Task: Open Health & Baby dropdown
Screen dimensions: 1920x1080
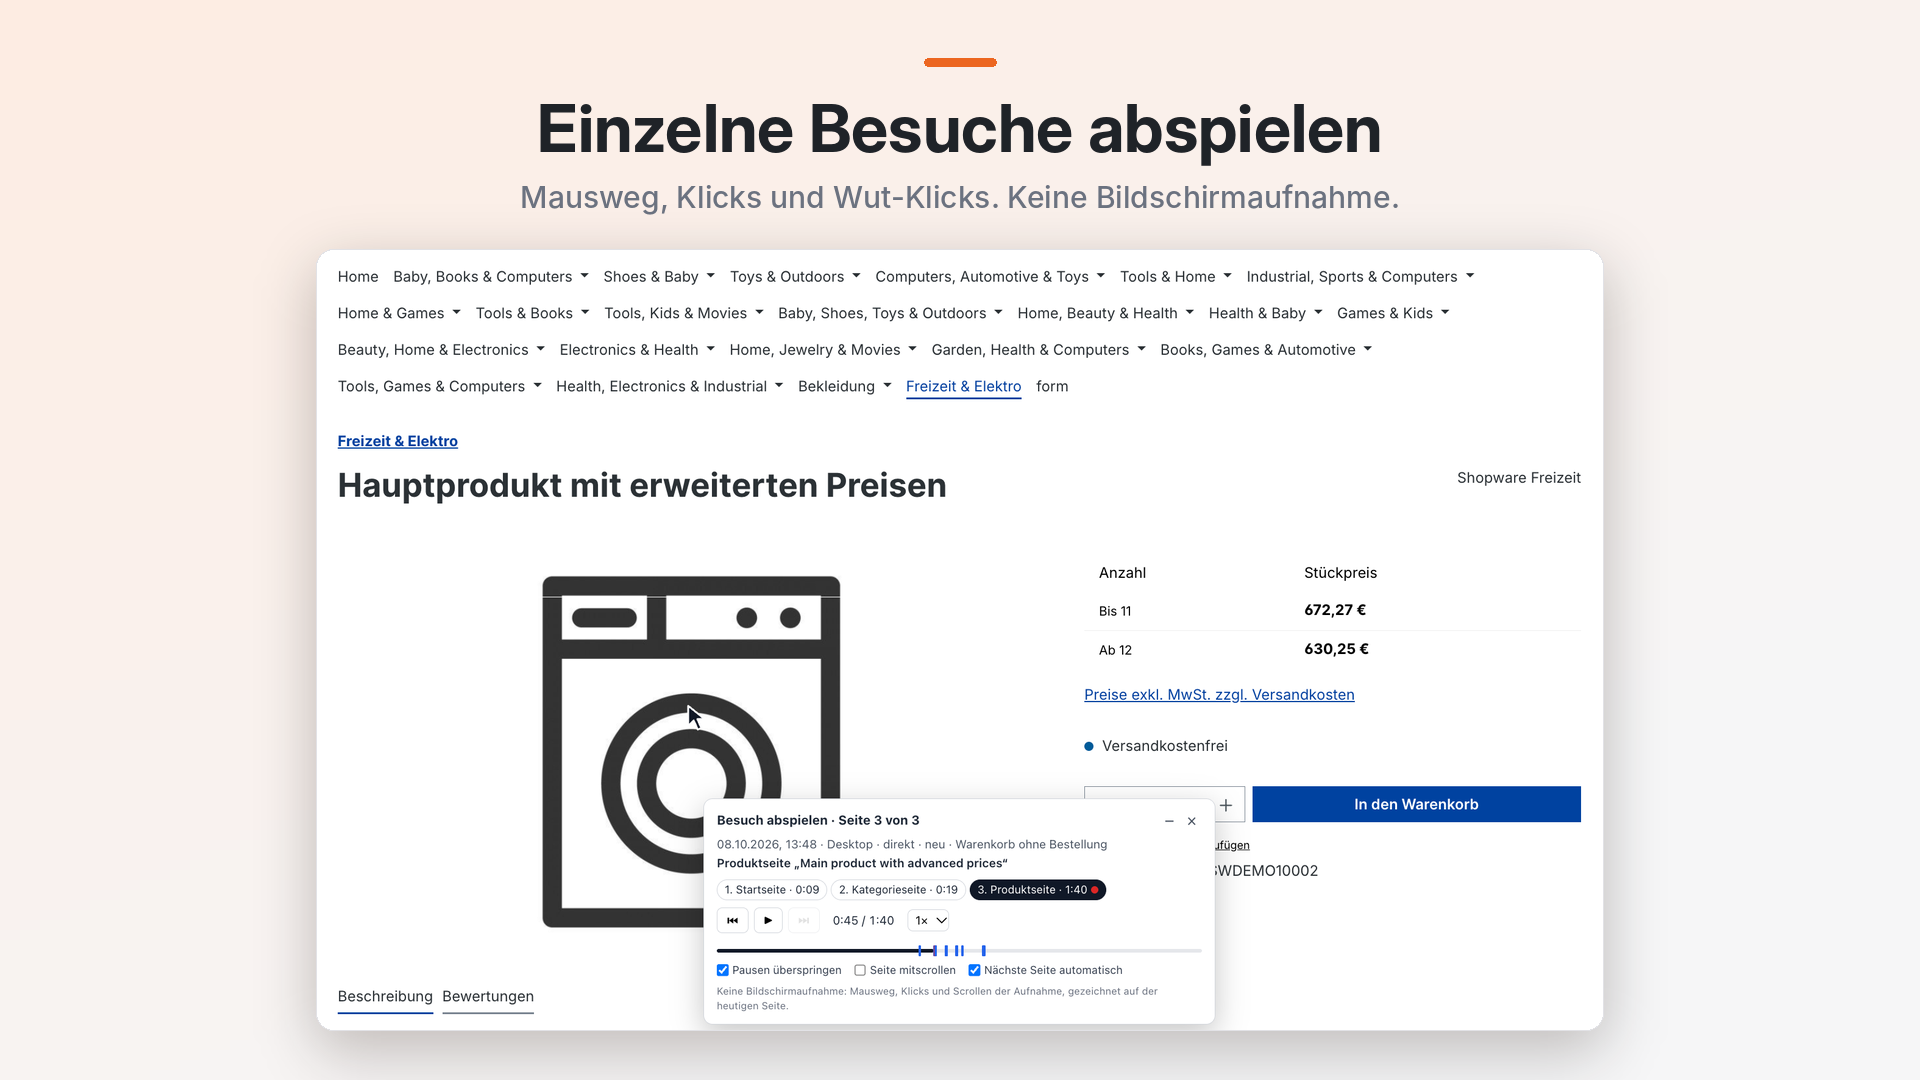Action: coord(1265,314)
